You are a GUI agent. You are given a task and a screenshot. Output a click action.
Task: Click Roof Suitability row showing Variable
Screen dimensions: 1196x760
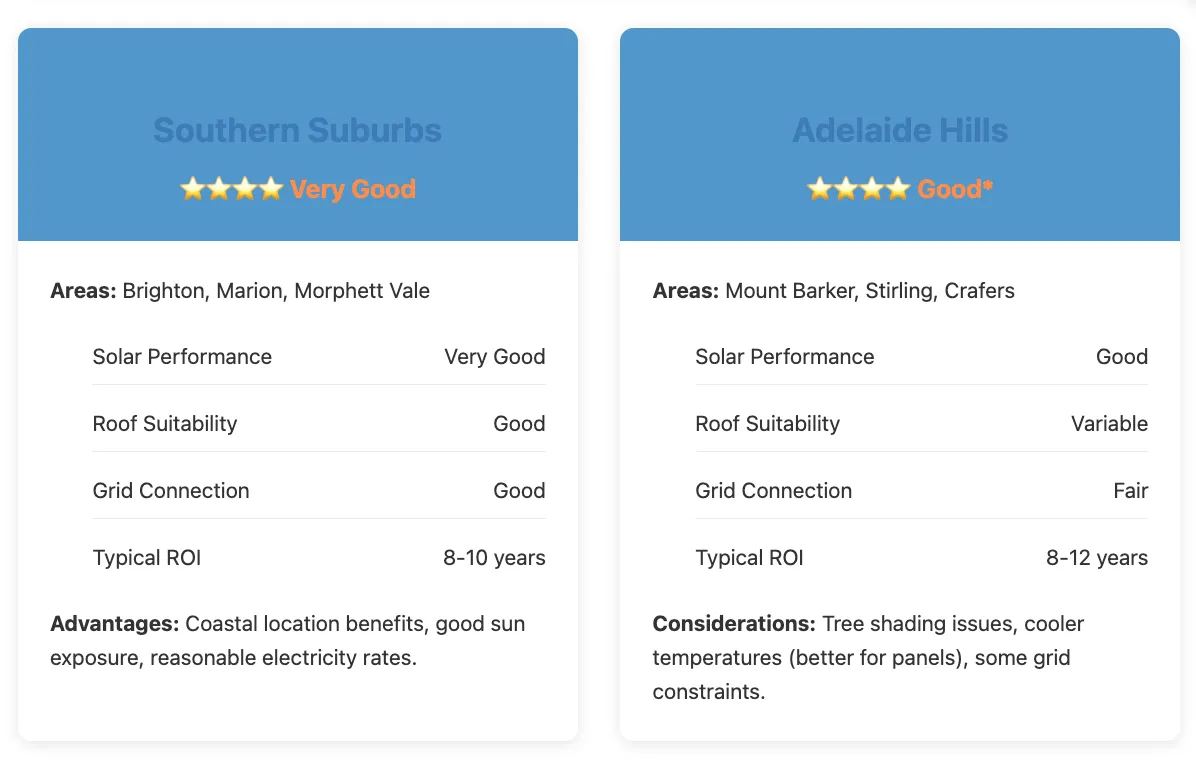point(921,423)
